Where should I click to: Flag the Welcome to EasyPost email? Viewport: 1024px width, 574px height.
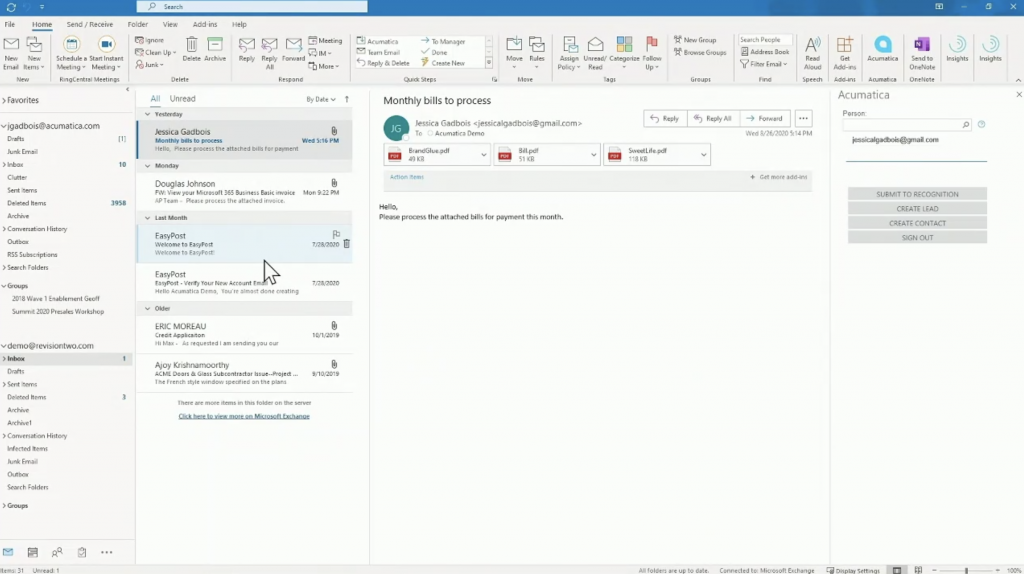coord(336,234)
